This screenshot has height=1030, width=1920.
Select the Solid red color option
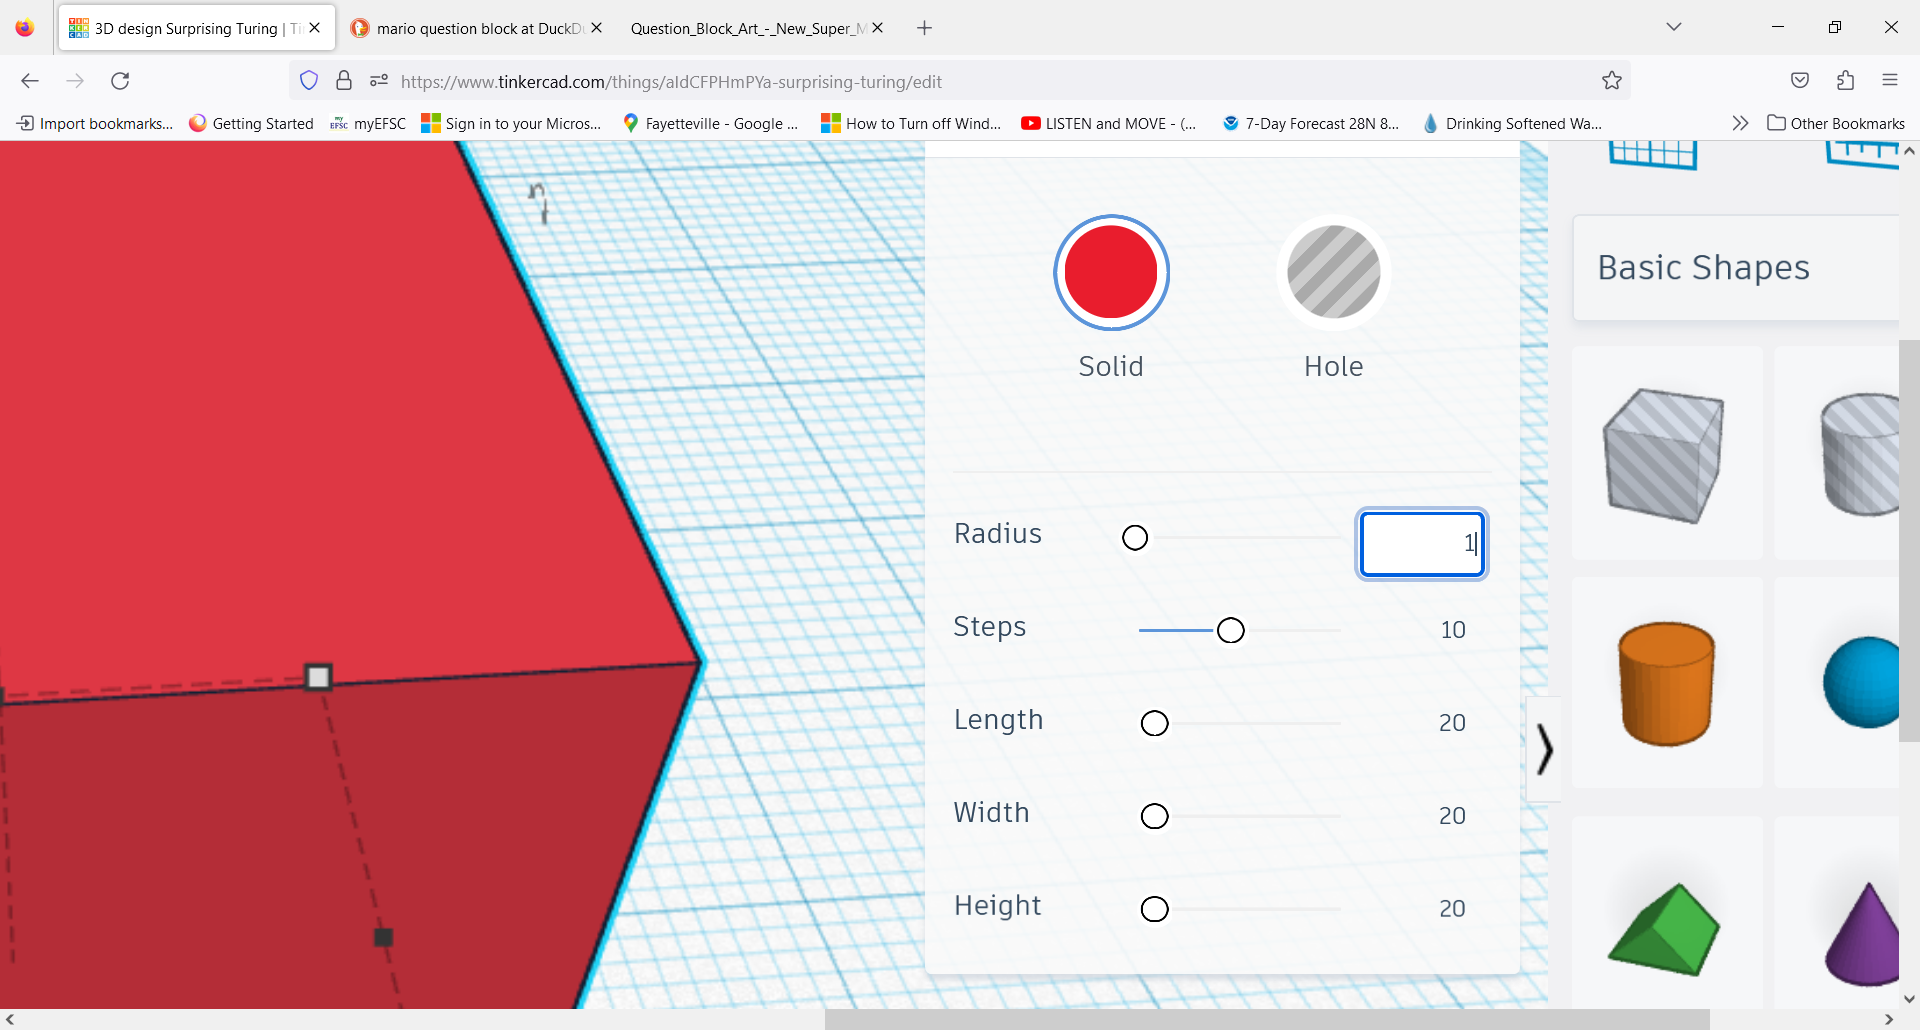[1111, 272]
